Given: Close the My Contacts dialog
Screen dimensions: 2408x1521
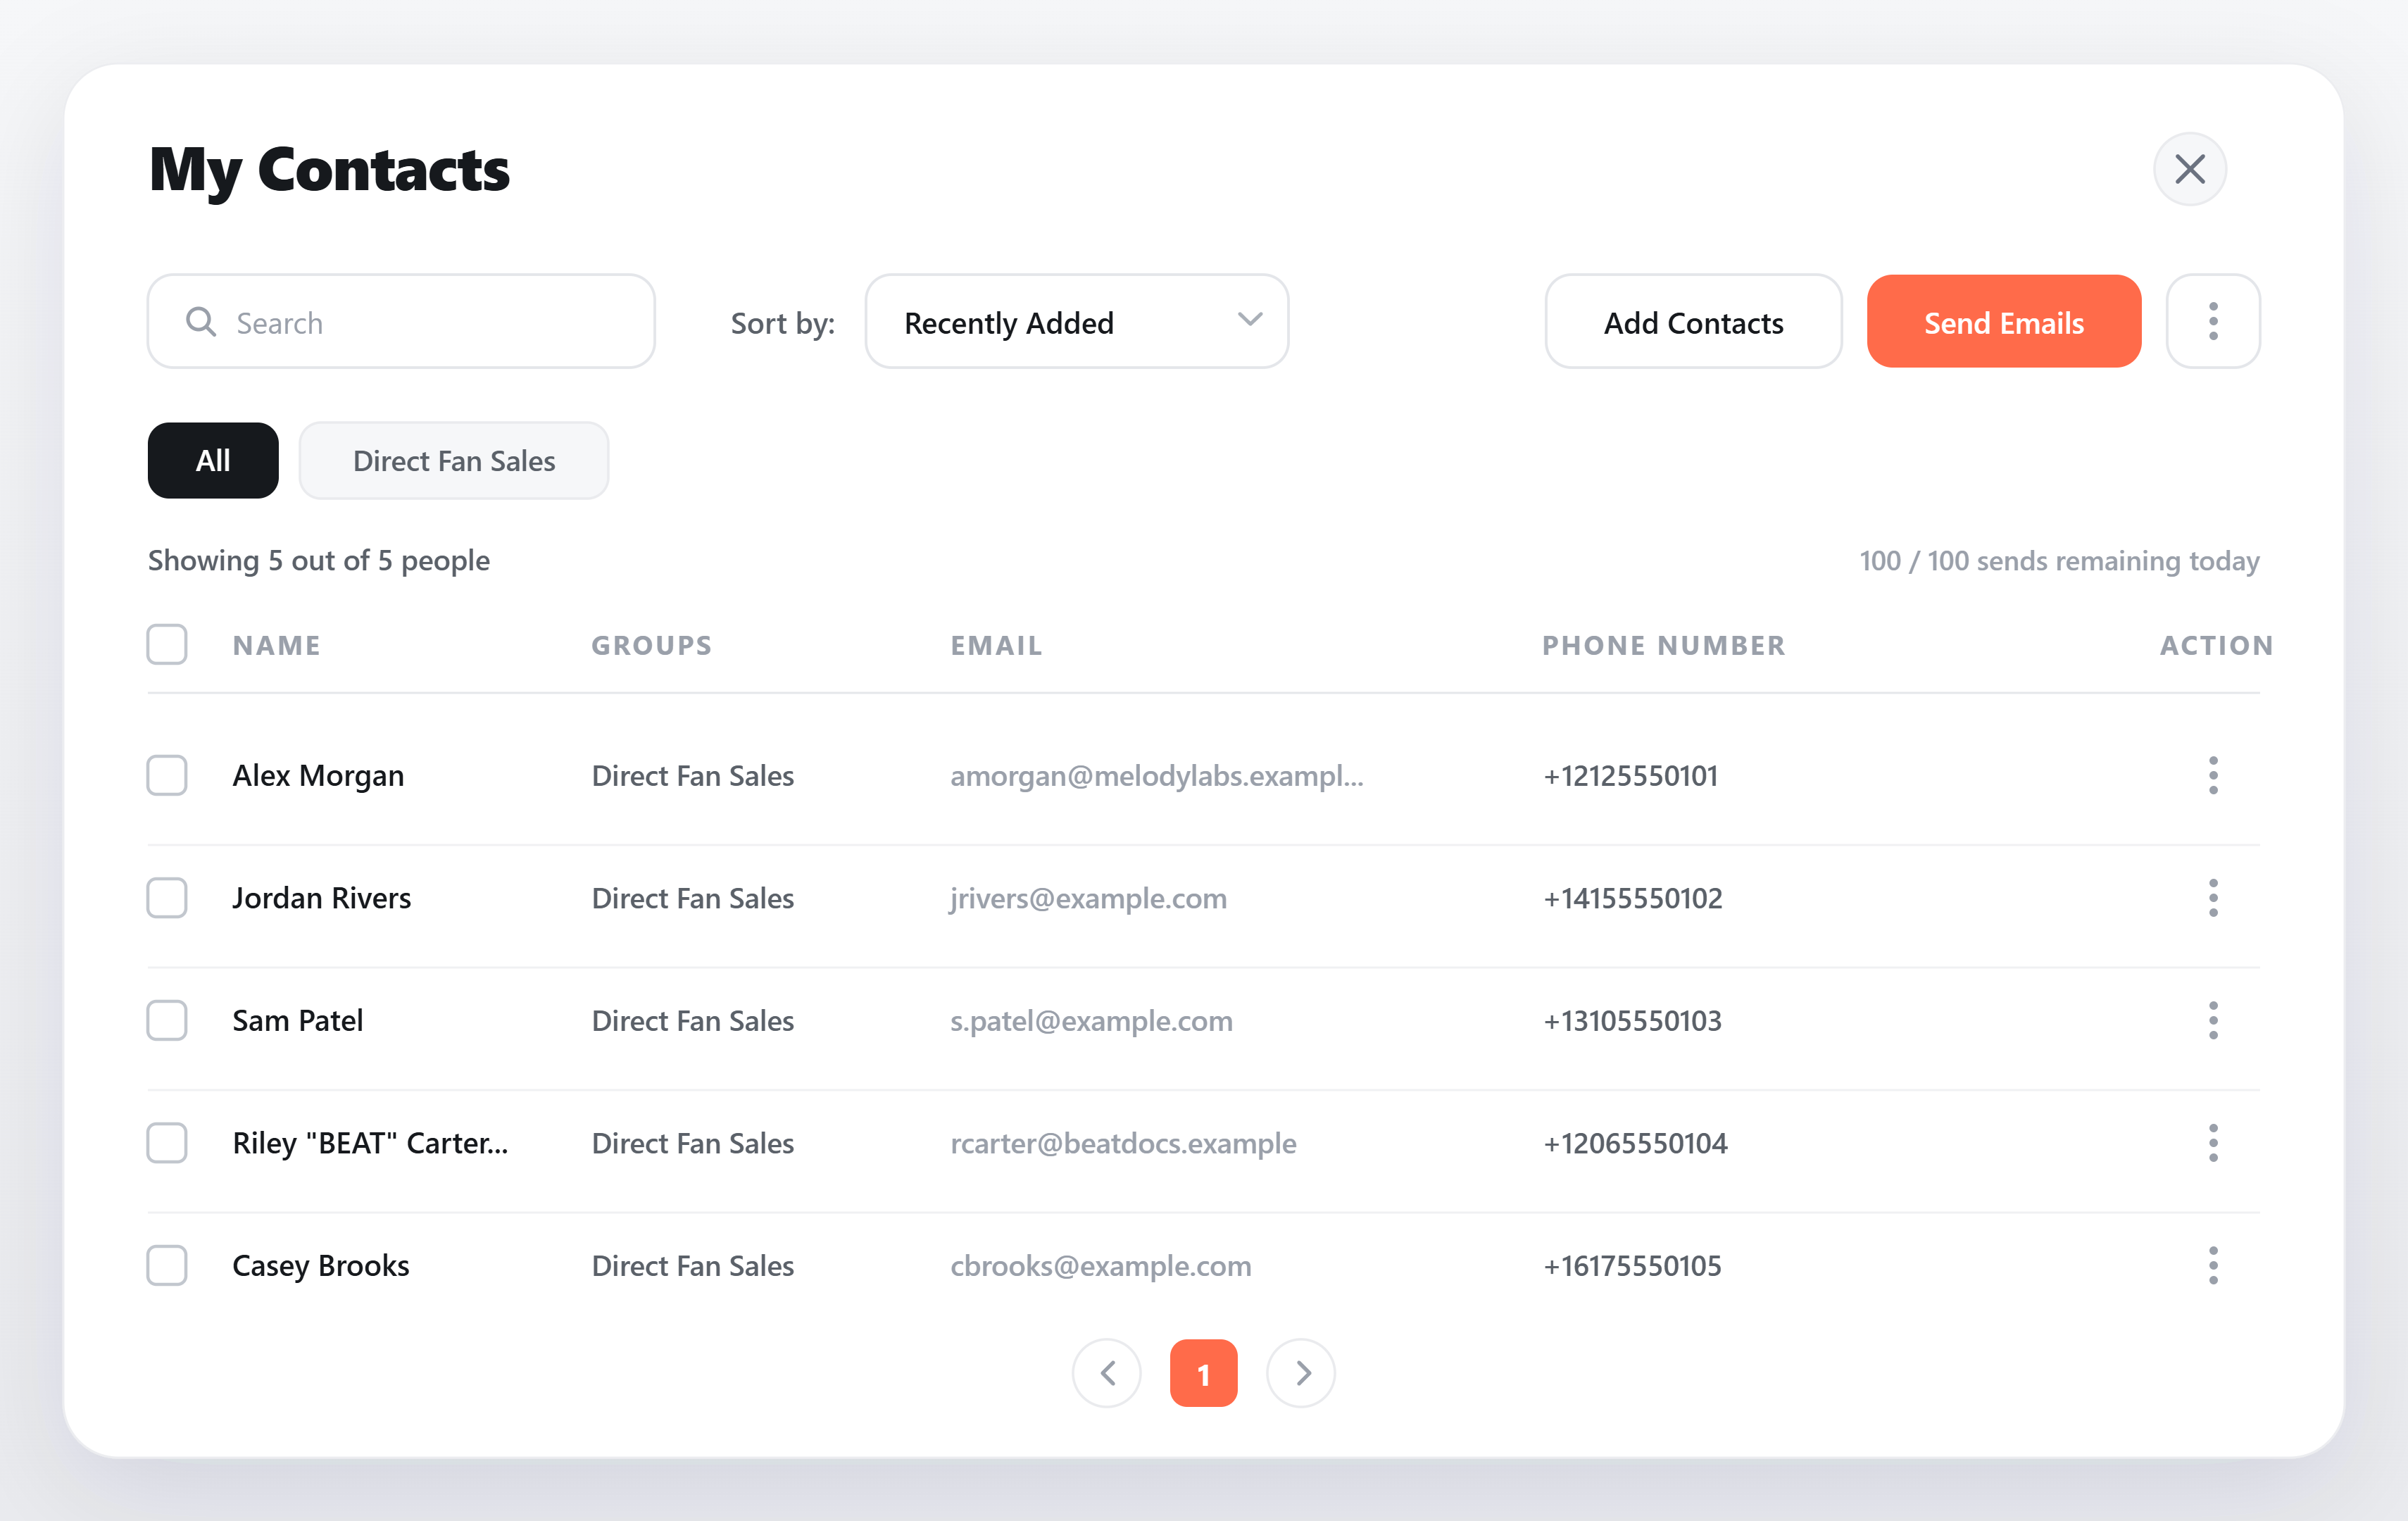Looking at the screenshot, I should pyautogui.click(x=2189, y=169).
